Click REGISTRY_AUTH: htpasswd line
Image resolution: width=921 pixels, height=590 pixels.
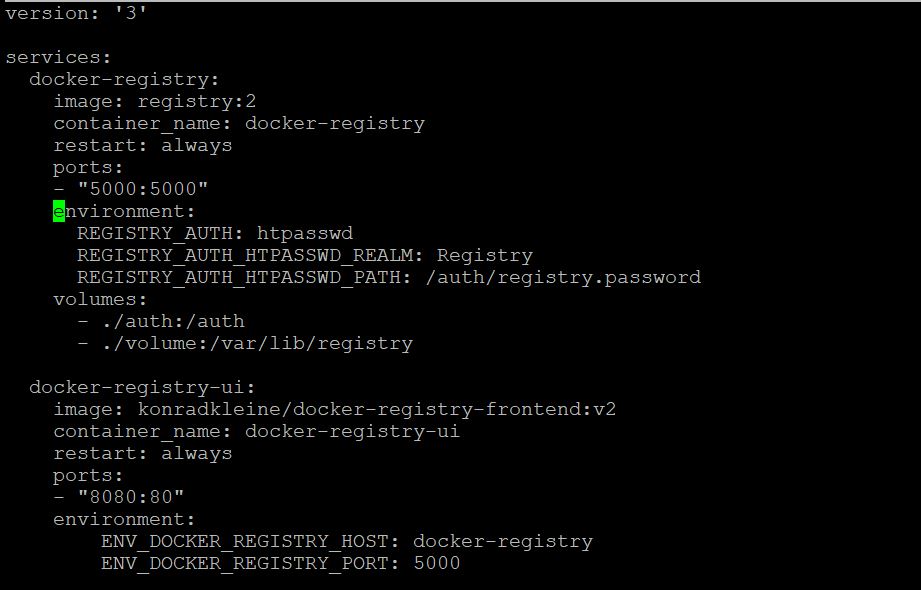tap(215, 233)
